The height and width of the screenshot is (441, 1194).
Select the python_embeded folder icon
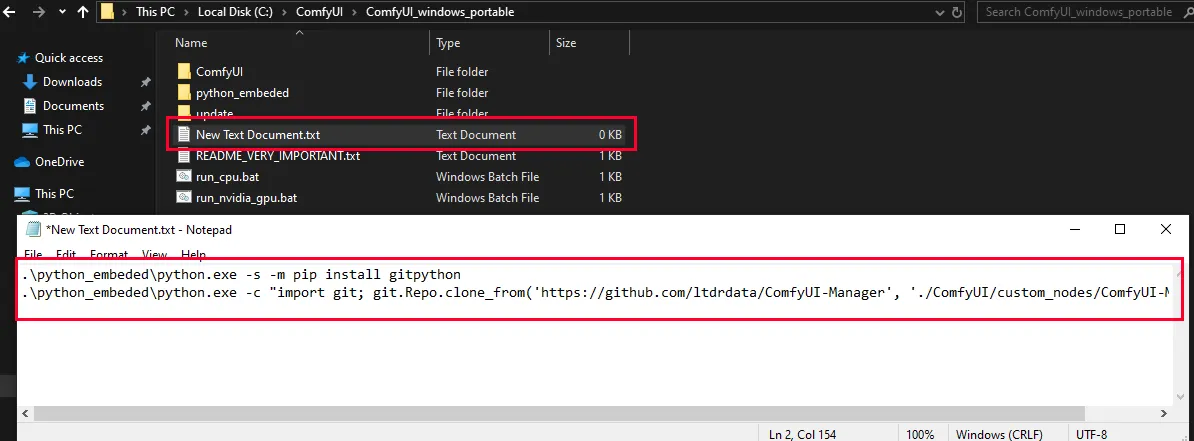point(184,93)
